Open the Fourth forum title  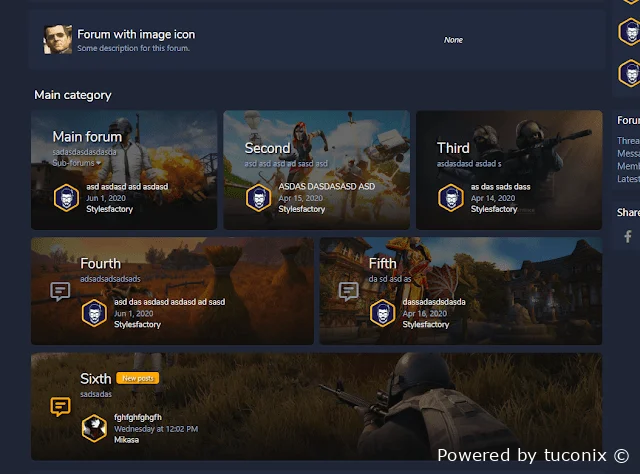pos(100,264)
